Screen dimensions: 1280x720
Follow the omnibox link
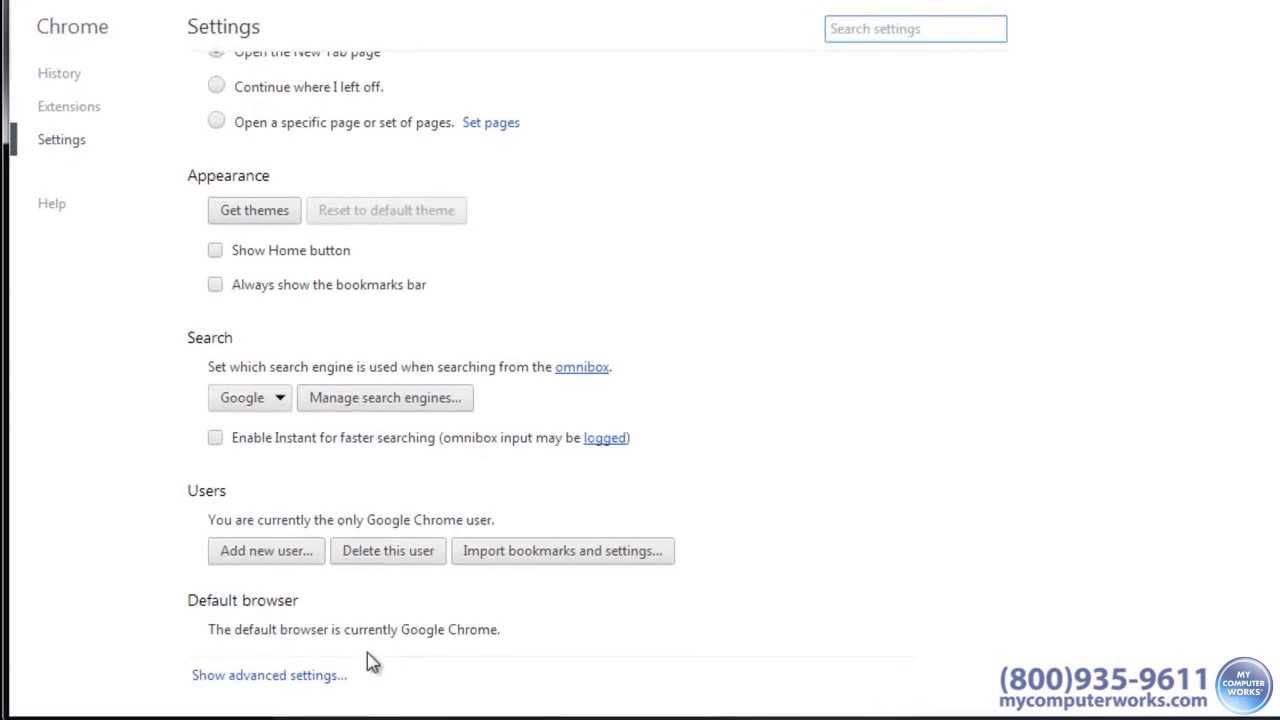(582, 367)
